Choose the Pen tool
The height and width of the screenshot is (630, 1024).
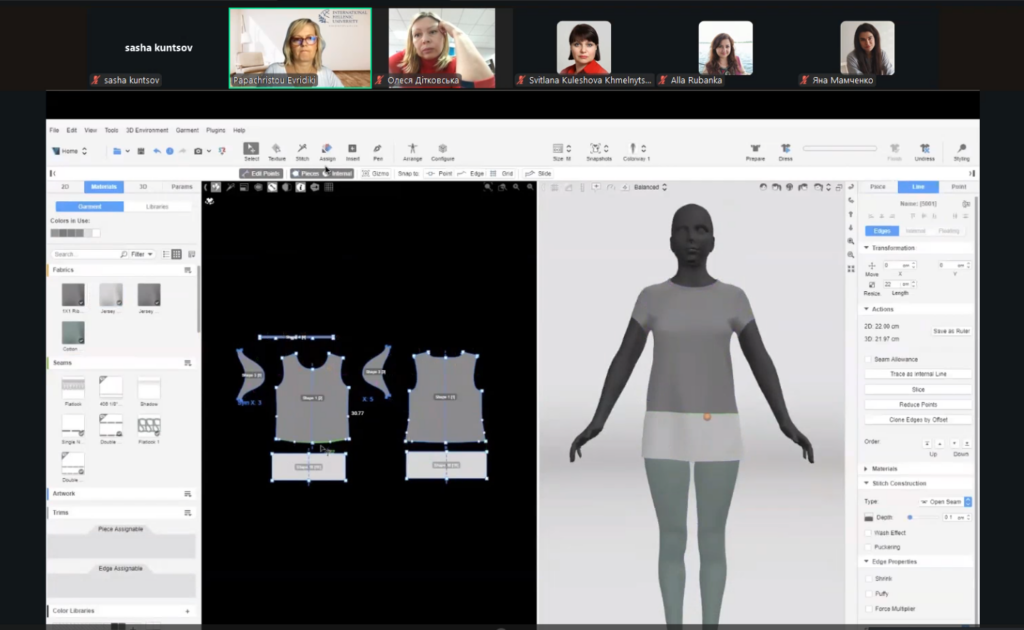(x=378, y=150)
